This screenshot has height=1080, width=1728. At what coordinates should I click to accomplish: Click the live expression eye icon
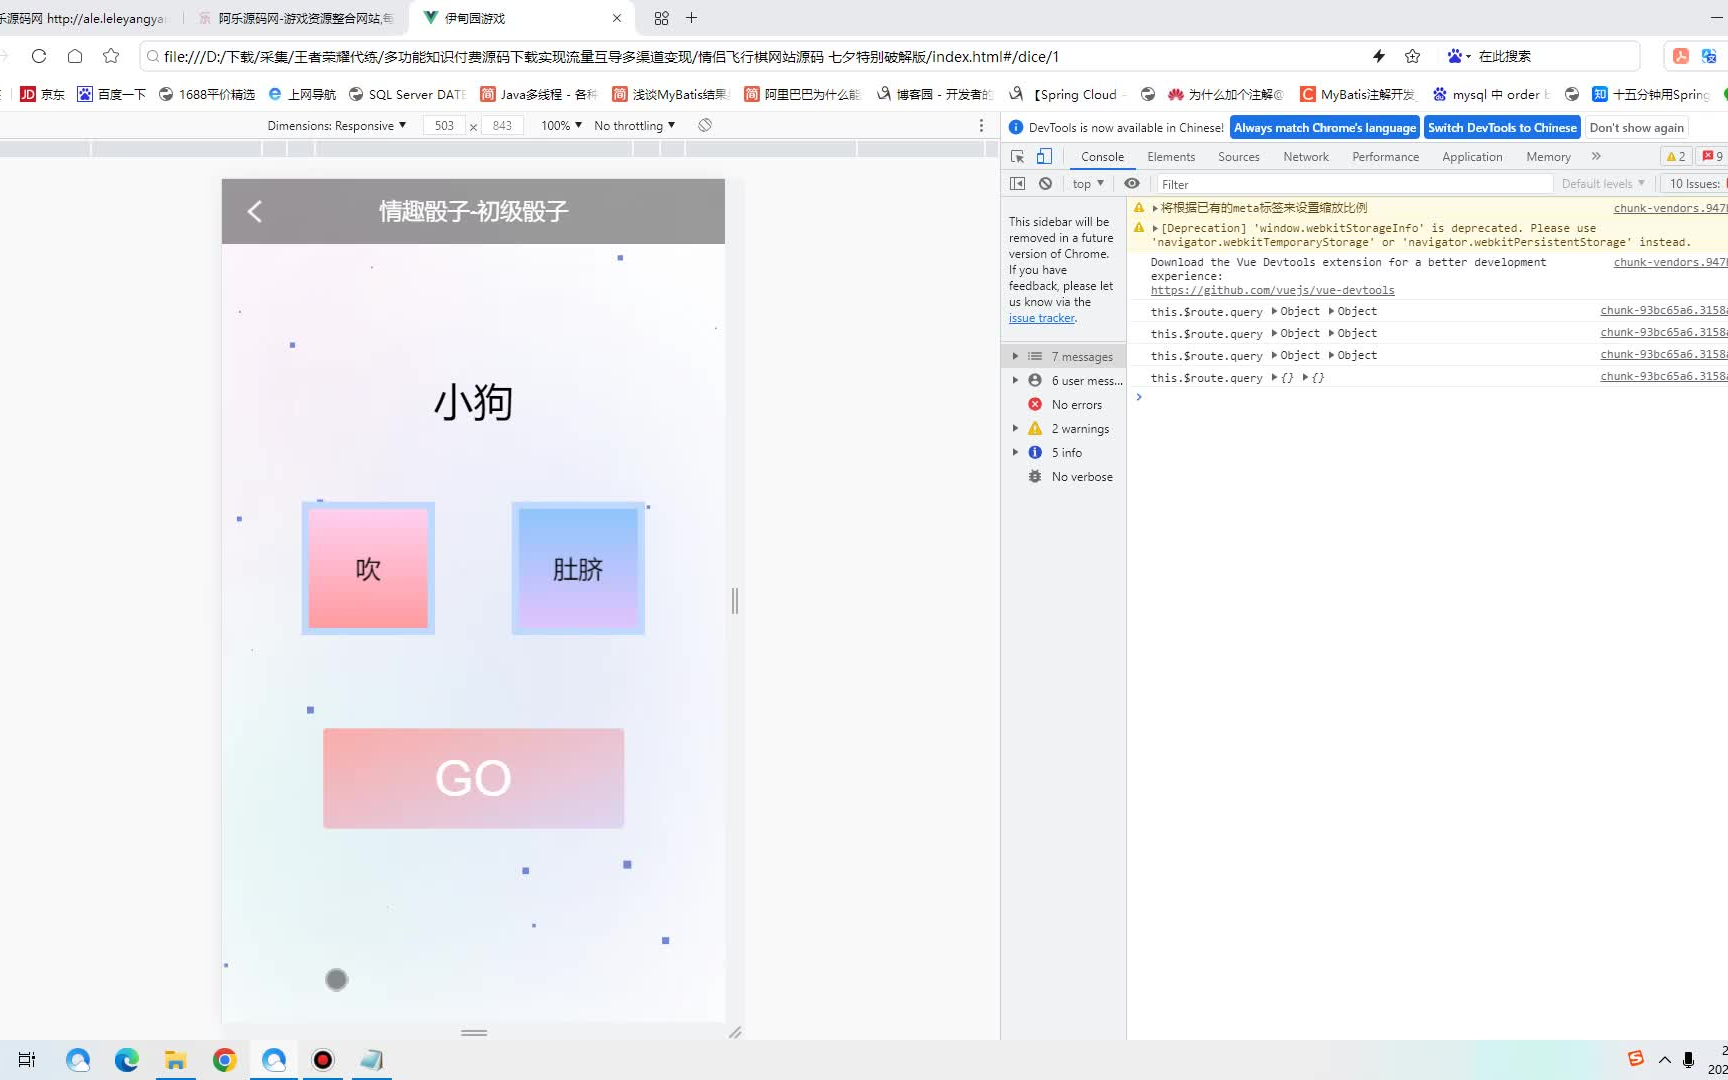coord(1132,184)
